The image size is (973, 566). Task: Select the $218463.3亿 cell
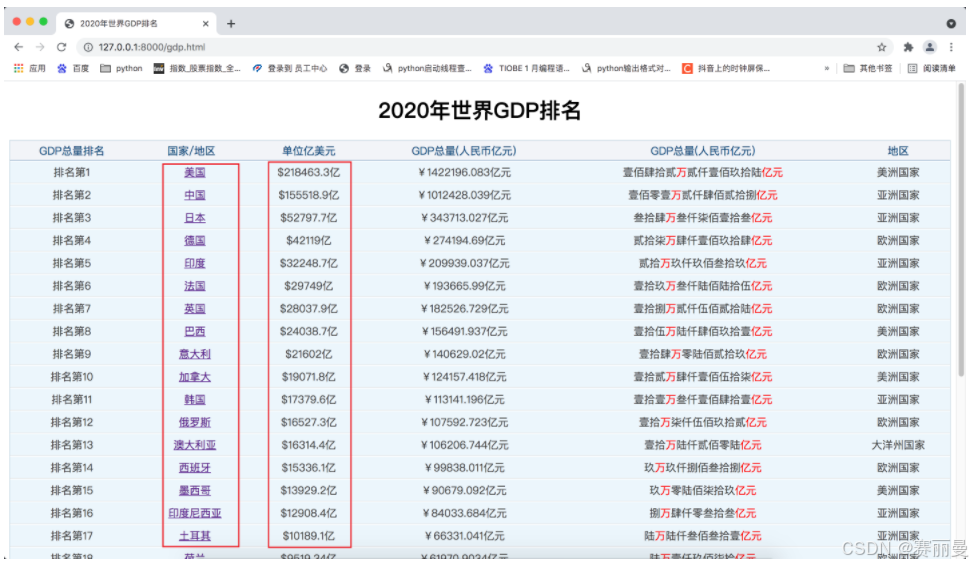point(308,173)
